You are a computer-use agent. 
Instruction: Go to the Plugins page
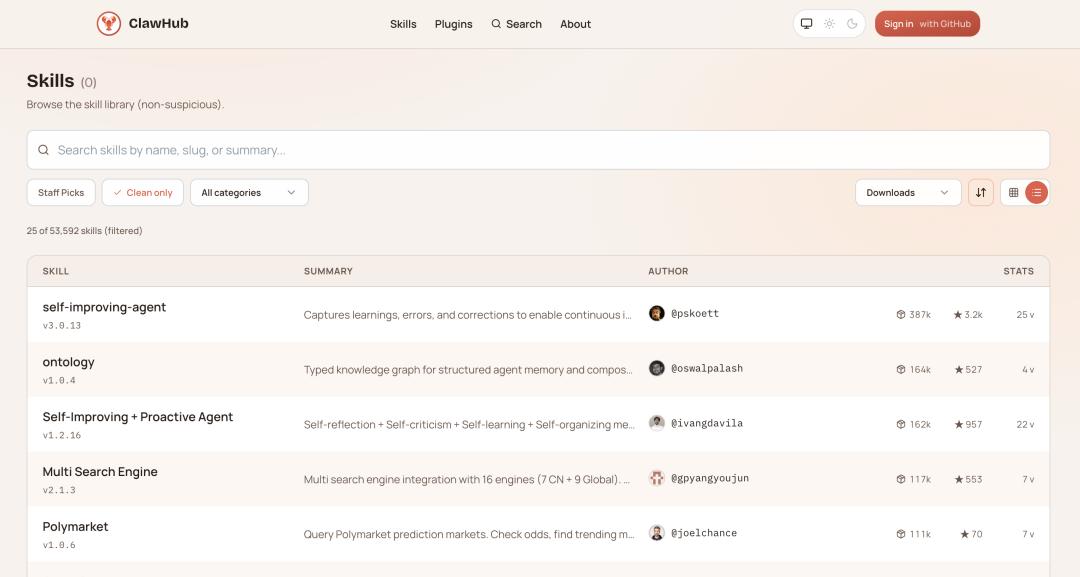453,24
